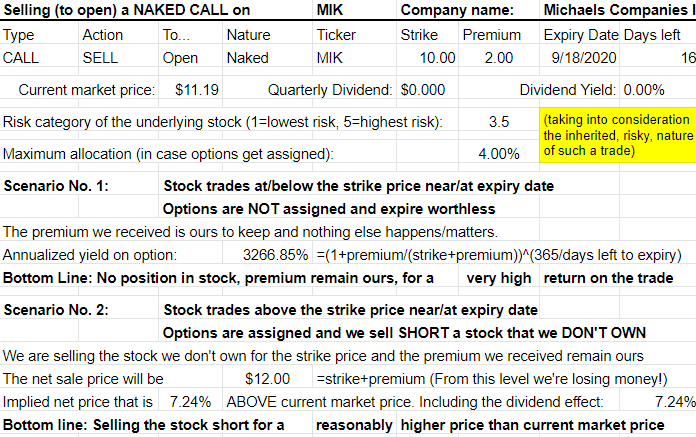The height and width of the screenshot is (437, 696).
Task: Select the annualized yield 3266.85% cell
Action: (267, 255)
